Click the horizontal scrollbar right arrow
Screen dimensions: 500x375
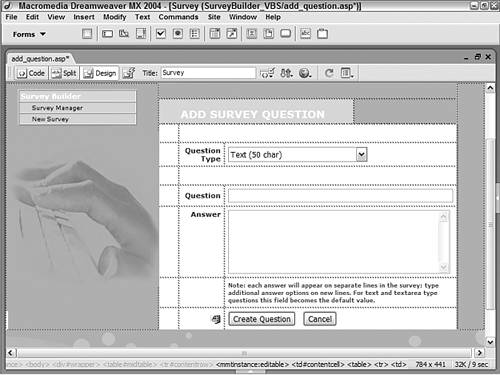pyautogui.click(x=479, y=353)
